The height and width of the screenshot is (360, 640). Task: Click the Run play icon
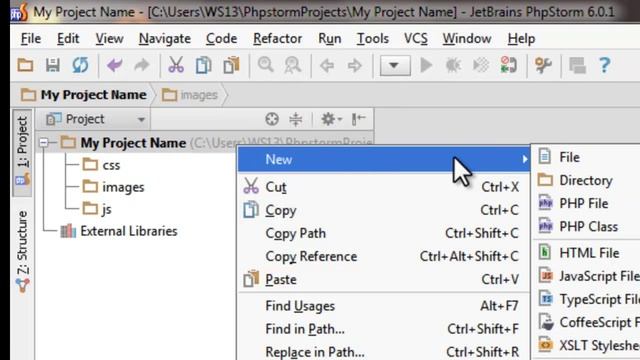[x=426, y=65]
